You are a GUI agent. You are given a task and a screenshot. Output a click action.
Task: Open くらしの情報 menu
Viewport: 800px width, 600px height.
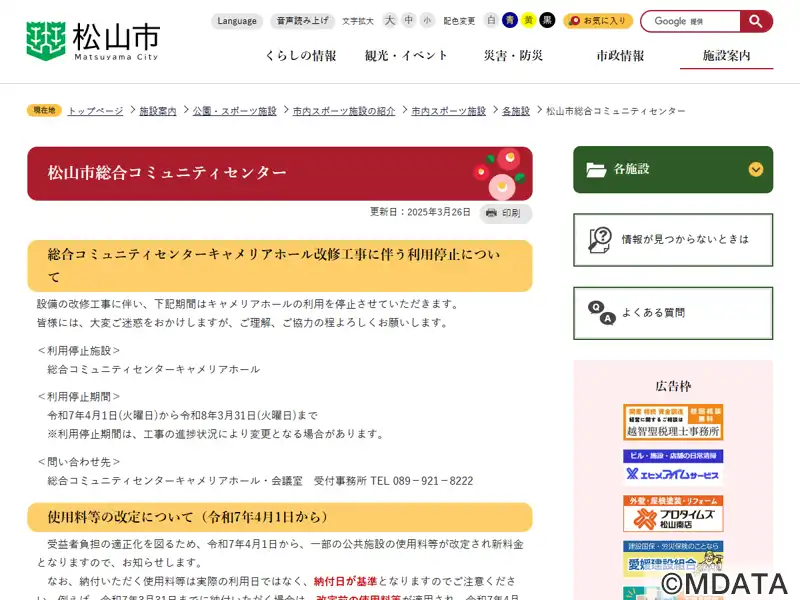301,56
